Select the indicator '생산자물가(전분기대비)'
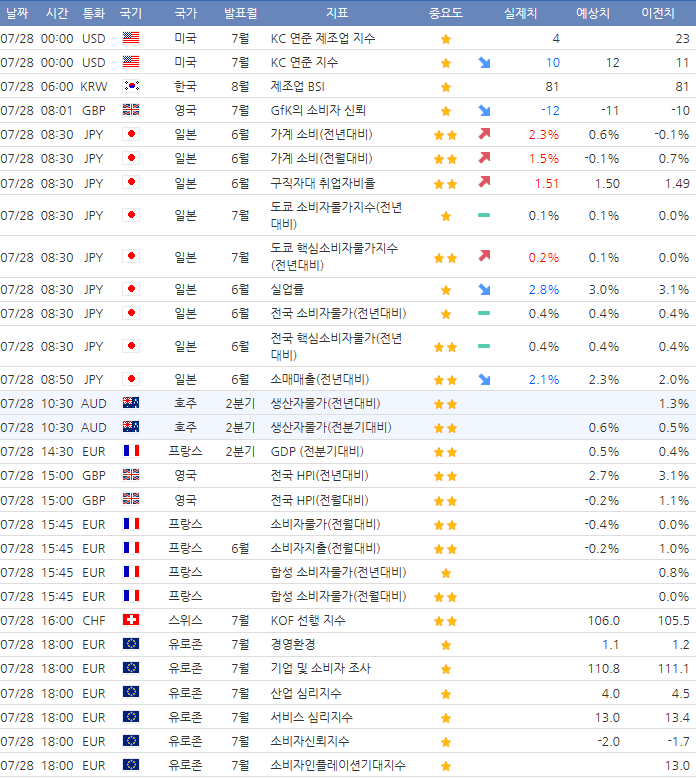 tap(331, 427)
